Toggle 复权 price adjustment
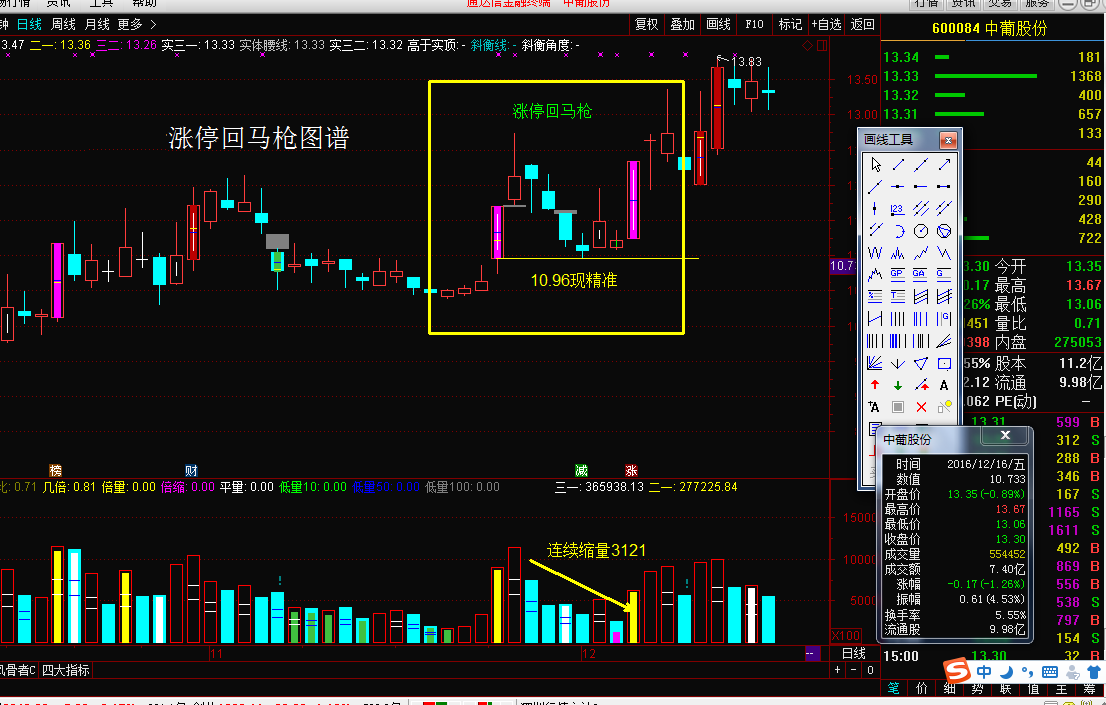The image size is (1106, 705). pyautogui.click(x=647, y=24)
